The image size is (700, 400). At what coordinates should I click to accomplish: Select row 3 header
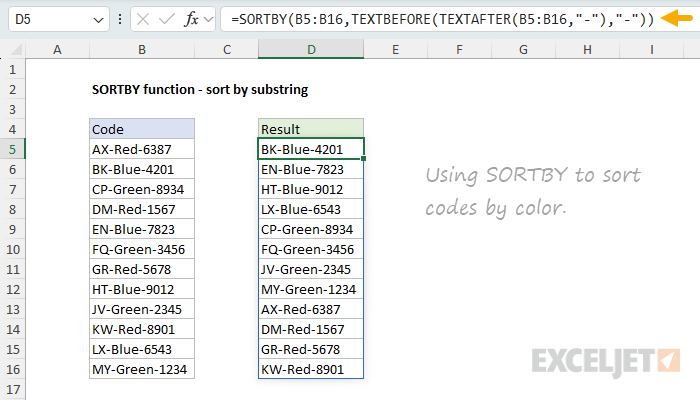[x=12, y=109]
